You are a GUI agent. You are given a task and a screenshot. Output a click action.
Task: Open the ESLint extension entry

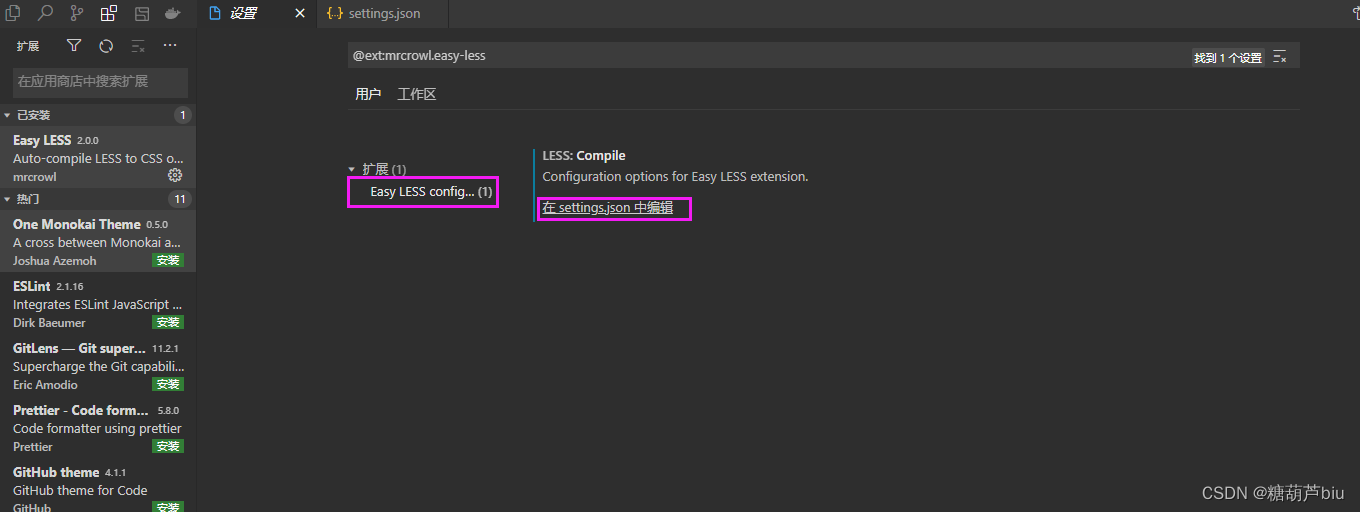[98, 304]
